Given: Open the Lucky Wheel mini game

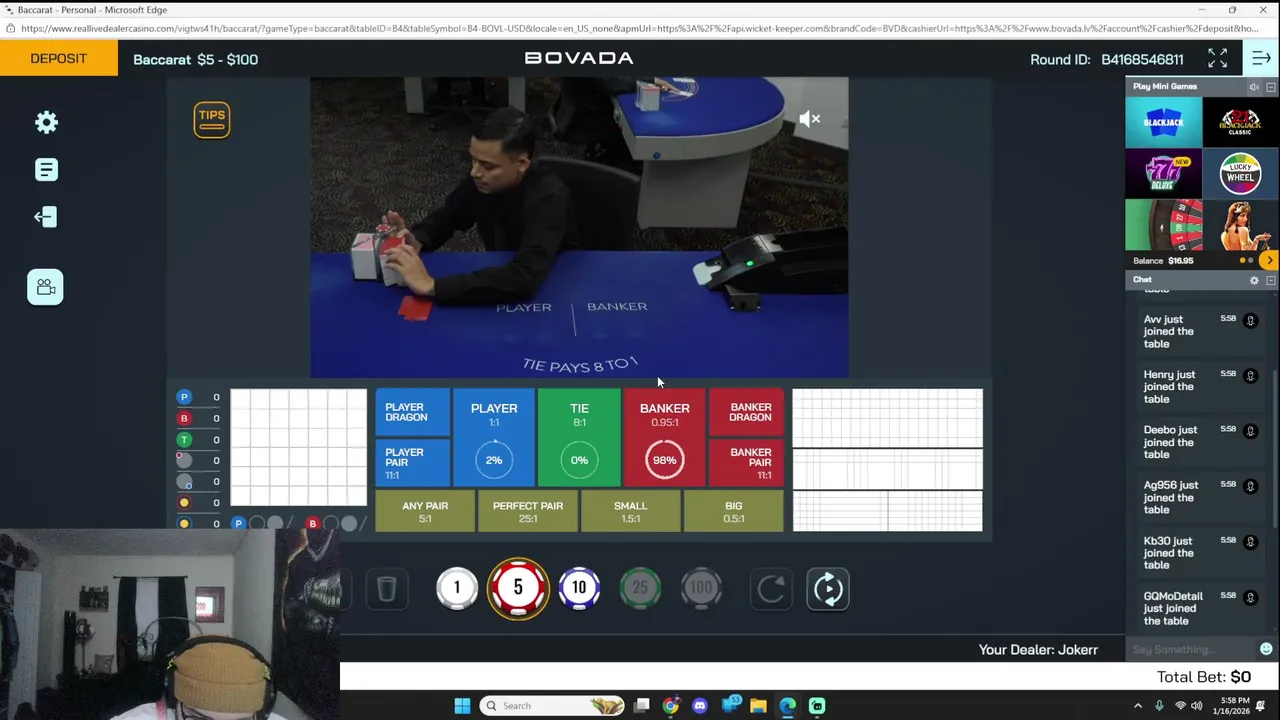Looking at the screenshot, I should click(x=1240, y=173).
